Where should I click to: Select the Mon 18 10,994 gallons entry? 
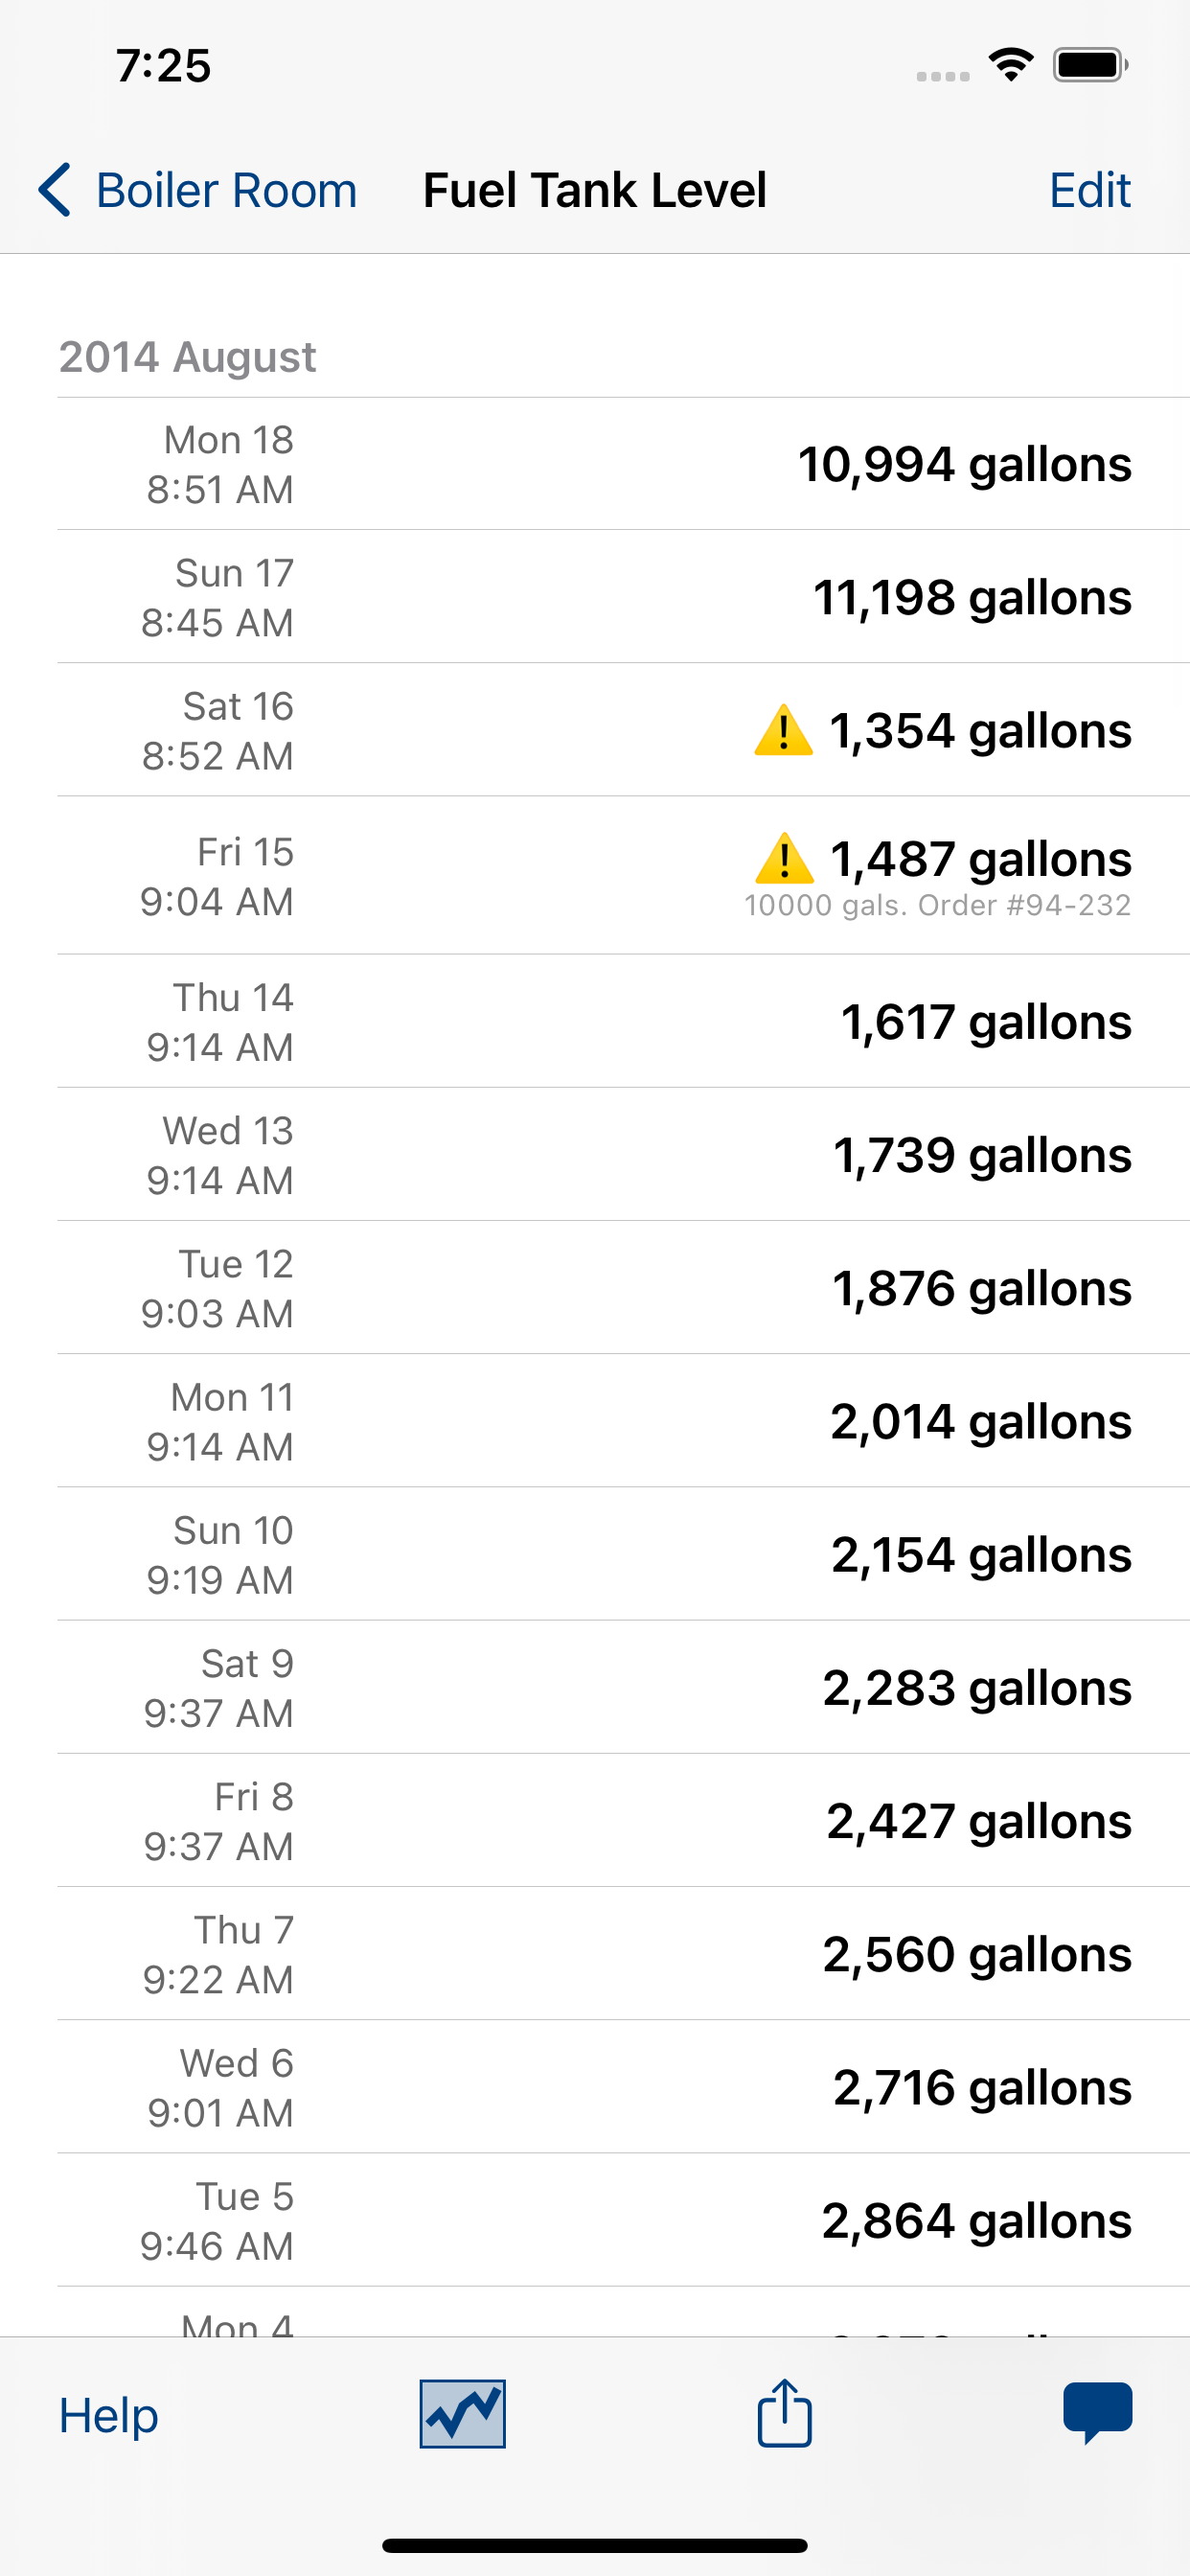[623, 464]
